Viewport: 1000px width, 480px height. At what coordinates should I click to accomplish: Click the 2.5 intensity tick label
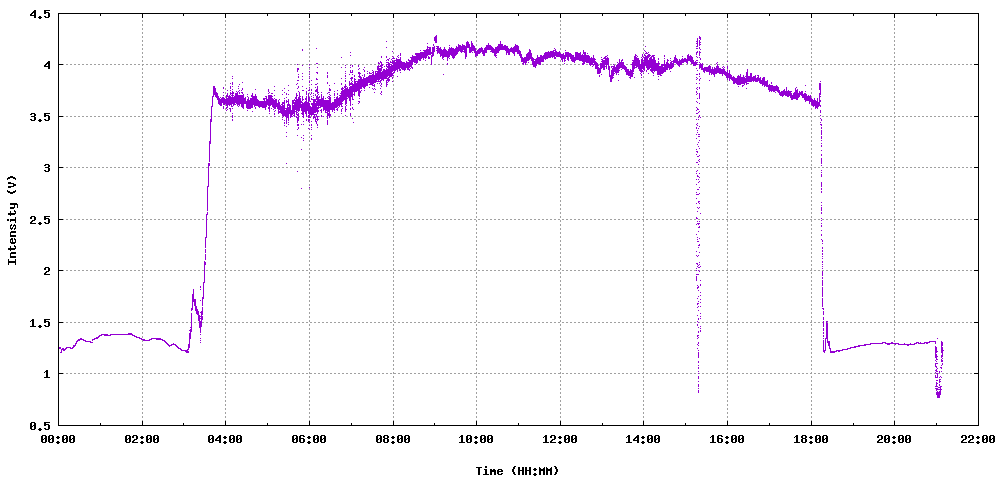(x=40, y=219)
